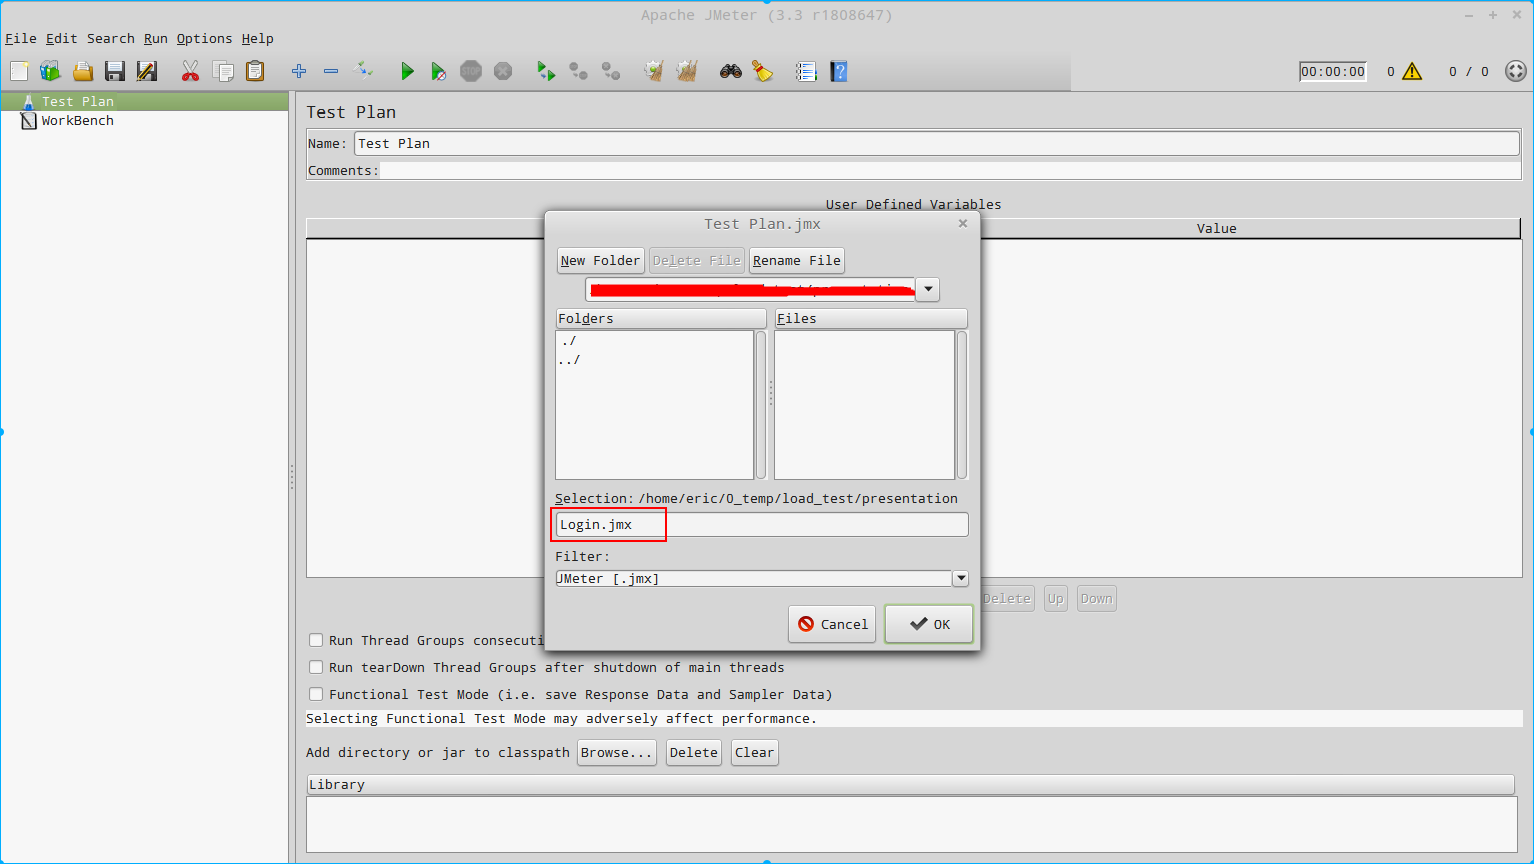This screenshot has height=864, width=1534.
Task: Click the Clear gear-broom icon
Action: 654,71
